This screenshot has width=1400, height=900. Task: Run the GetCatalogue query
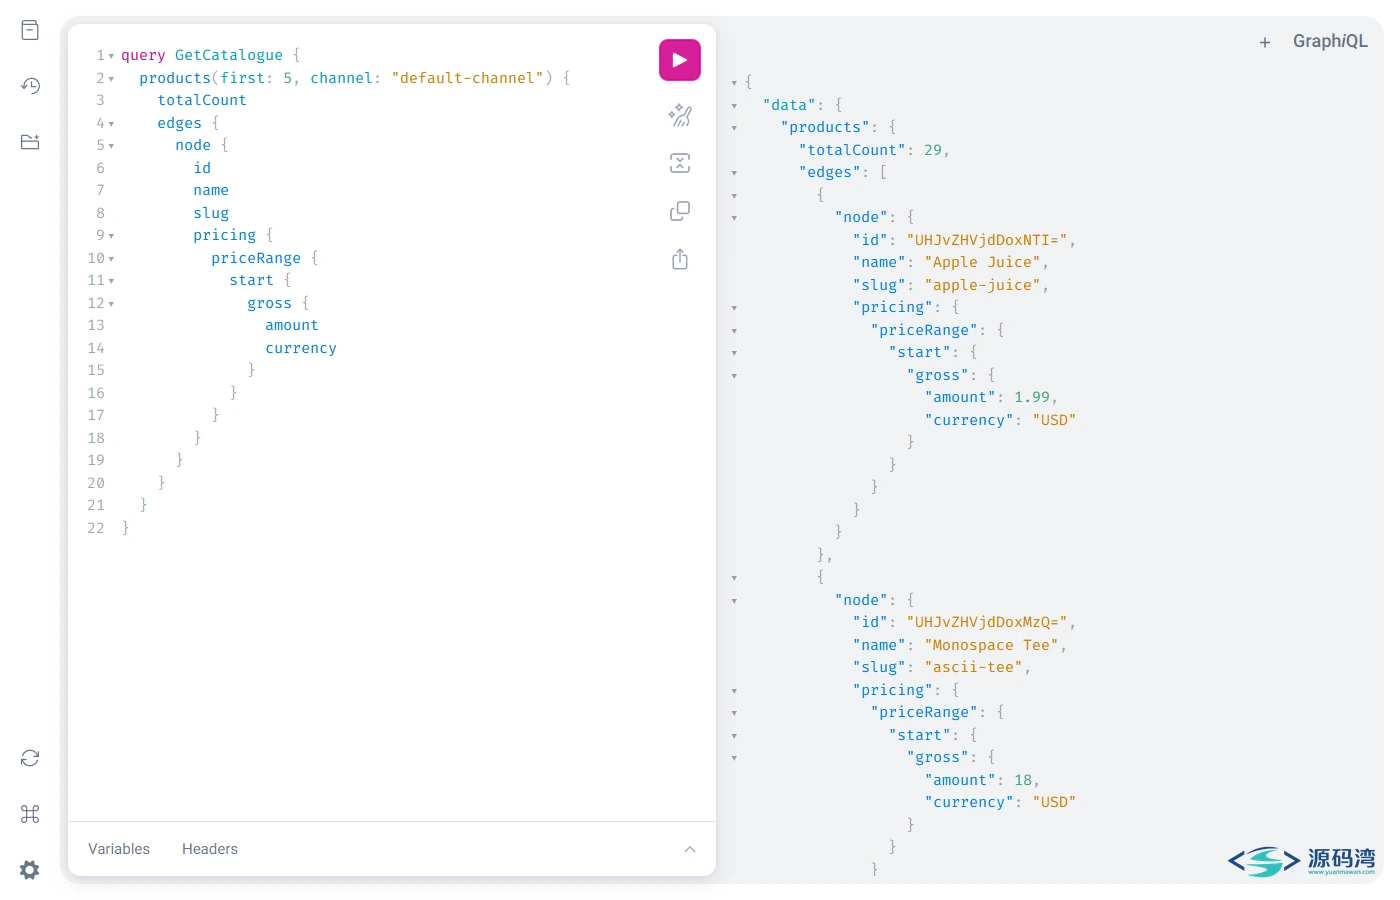[680, 60]
